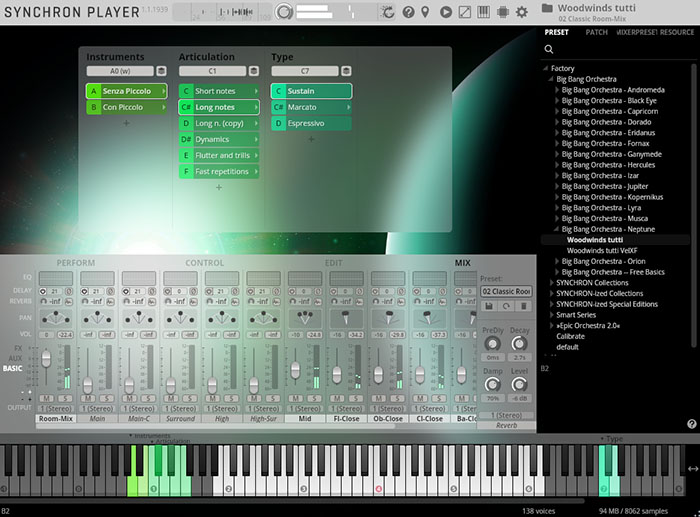Screen dimensions: 700x517
Task: Open the Room-Mix channel EQ display
Action: click(x=56, y=278)
